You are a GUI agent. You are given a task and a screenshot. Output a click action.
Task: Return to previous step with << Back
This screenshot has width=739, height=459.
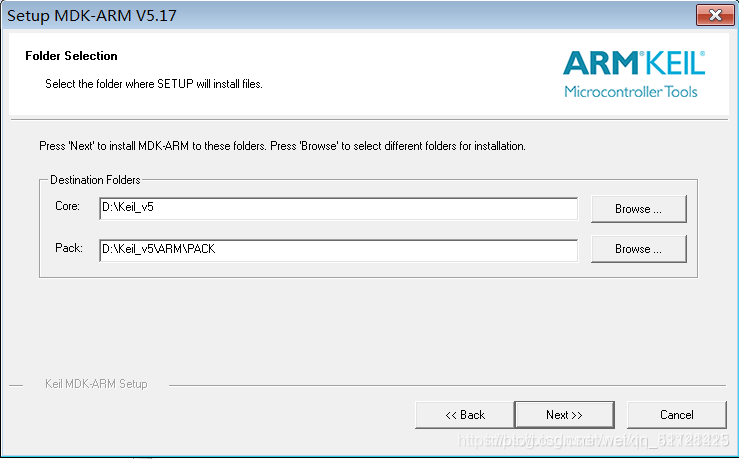pyautogui.click(x=465, y=415)
